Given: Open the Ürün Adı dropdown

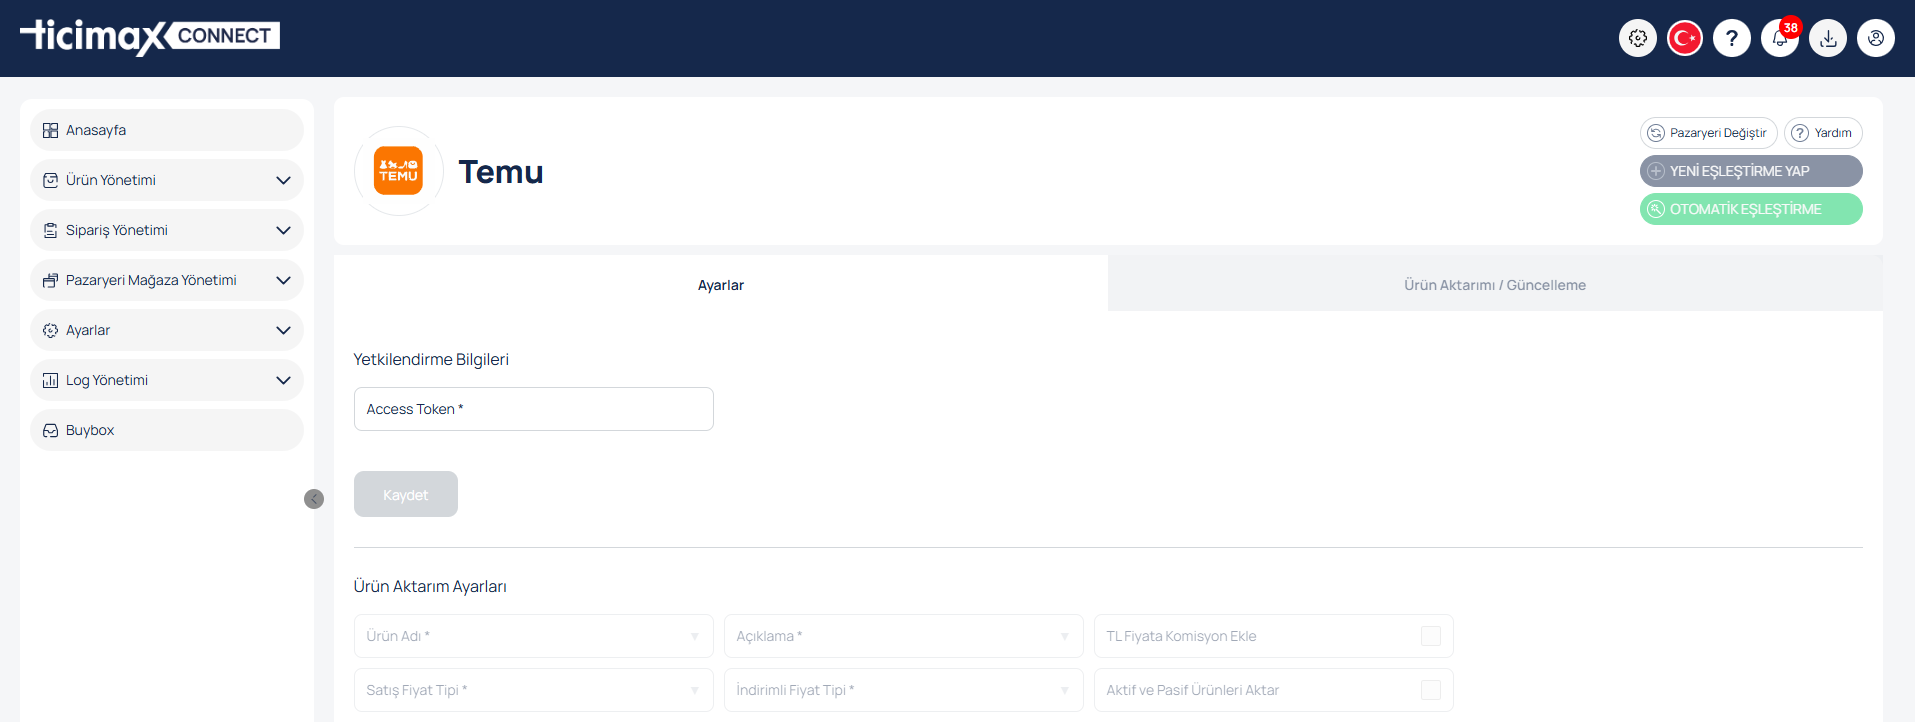Looking at the screenshot, I should tap(533, 636).
